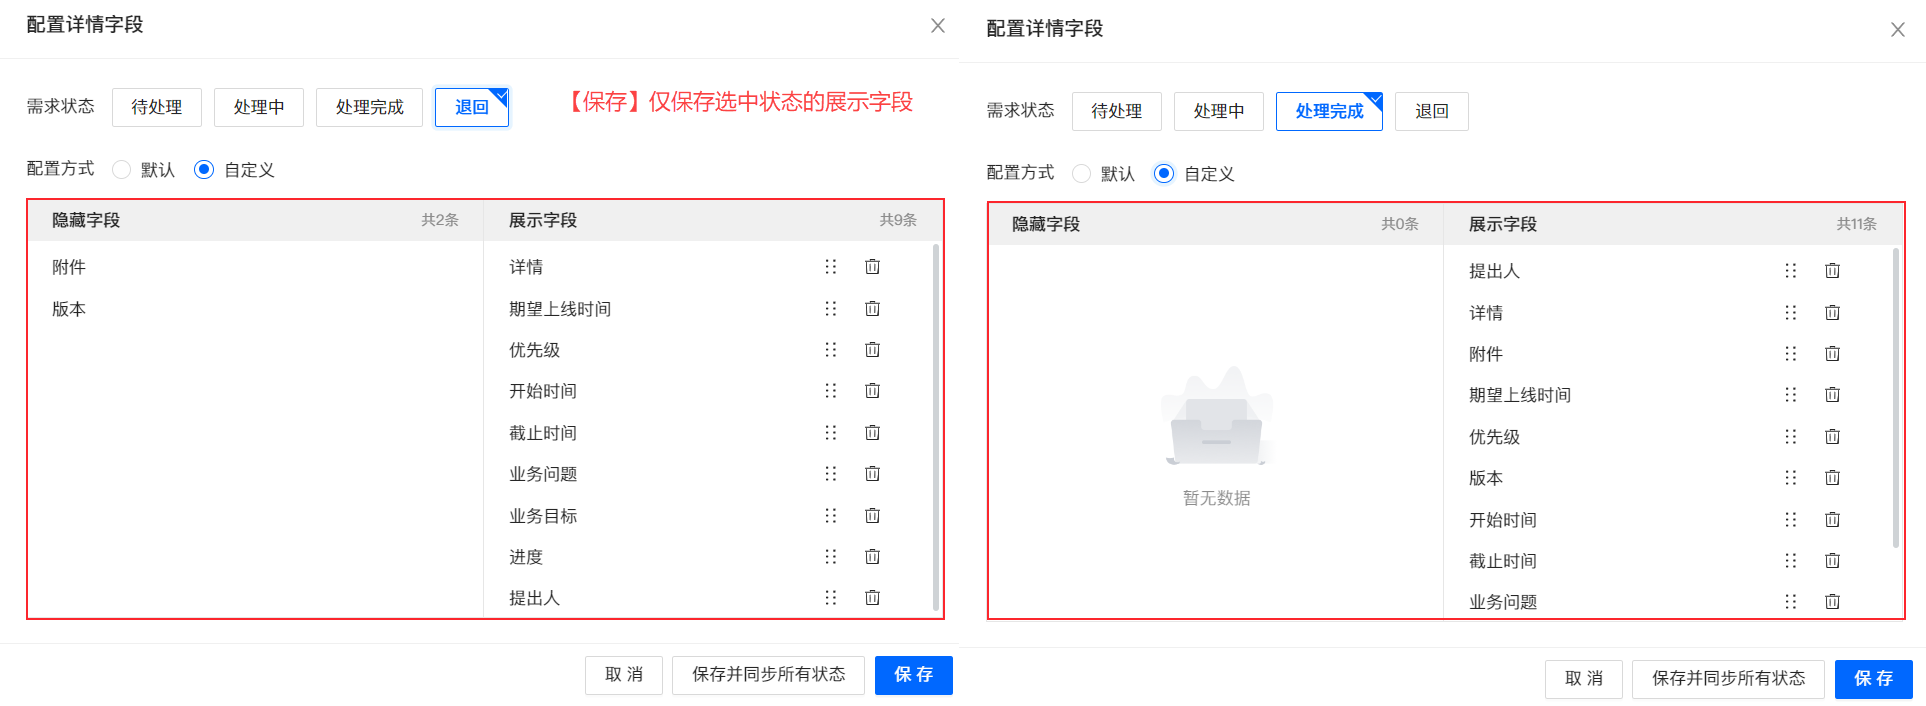Delete 提出人 field in right dialog
Viewport: 1926px width, 706px height.
point(1832,271)
